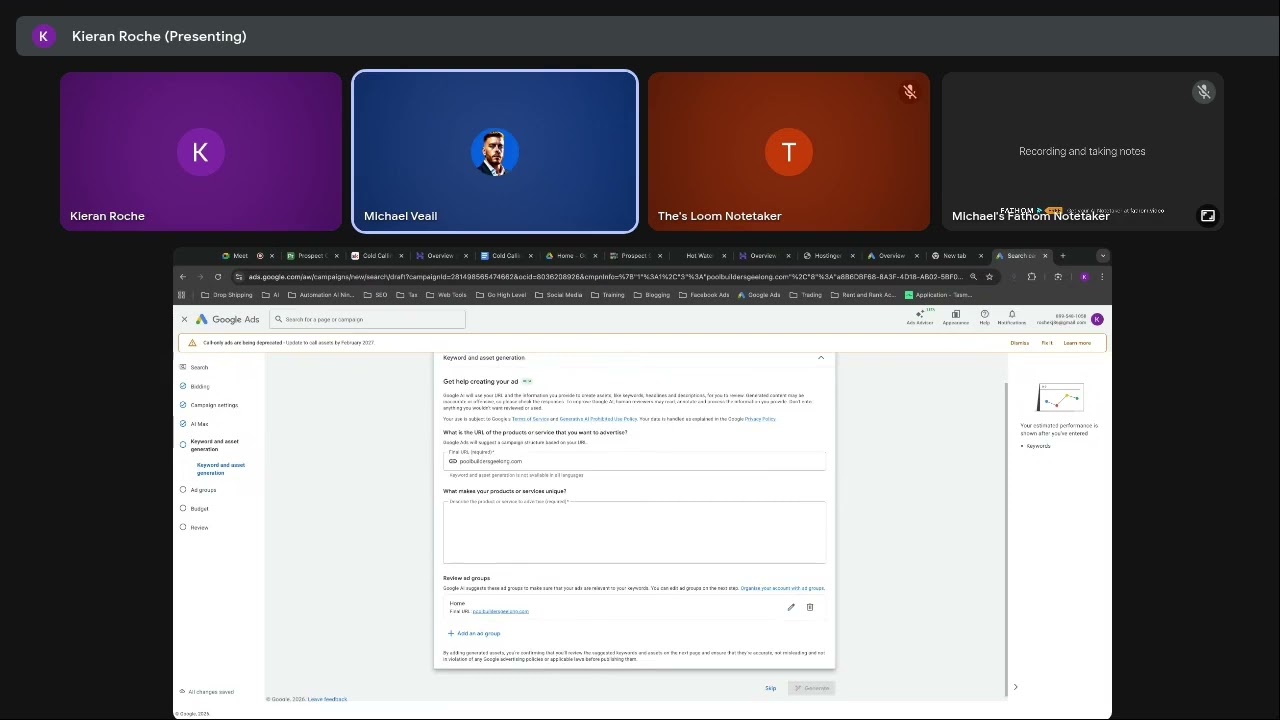Click Add an ad group
The height and width of the screenshot is (720, 1280).
pyautogui.click(x=474, y=633)
